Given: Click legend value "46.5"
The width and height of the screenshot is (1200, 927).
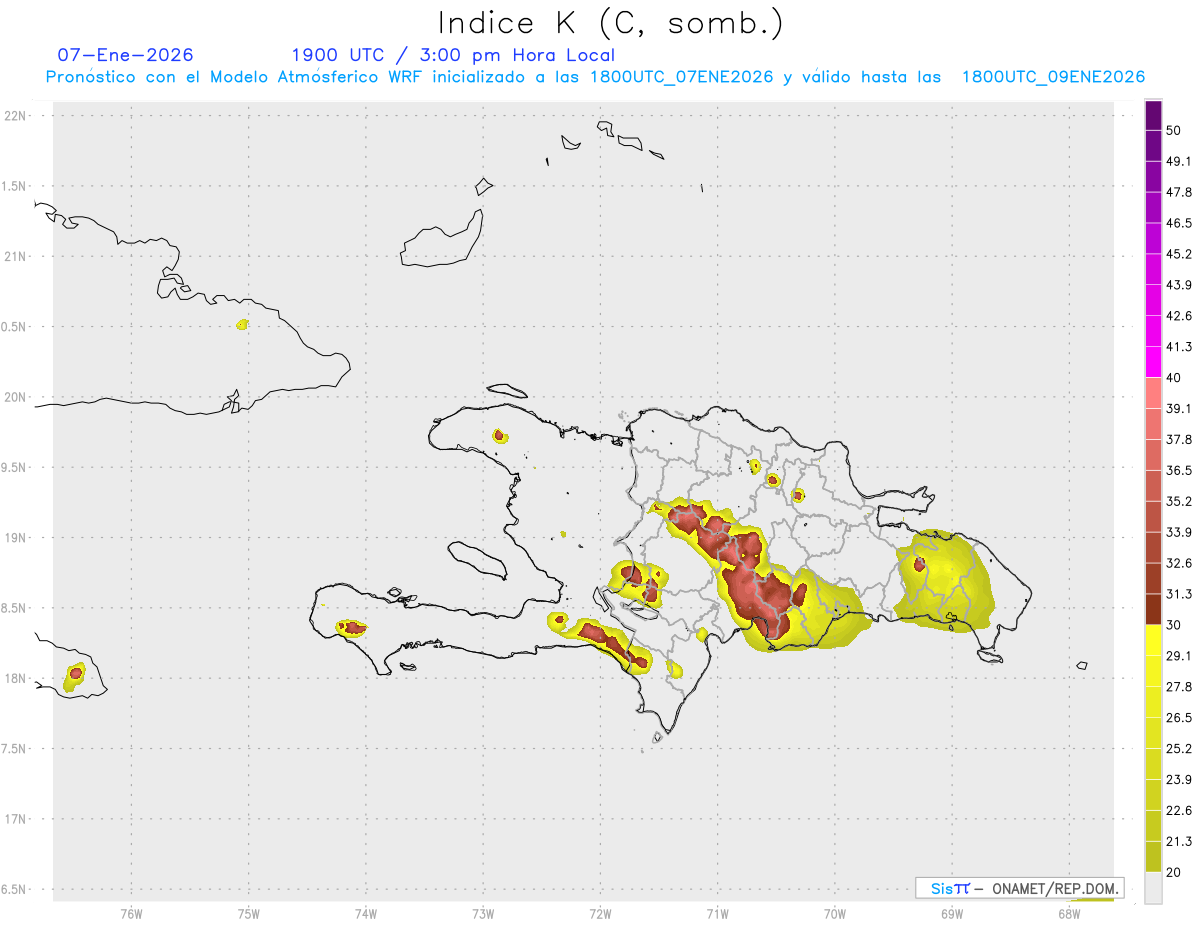Looking at the screenshot, I should tap(1179, 223).
